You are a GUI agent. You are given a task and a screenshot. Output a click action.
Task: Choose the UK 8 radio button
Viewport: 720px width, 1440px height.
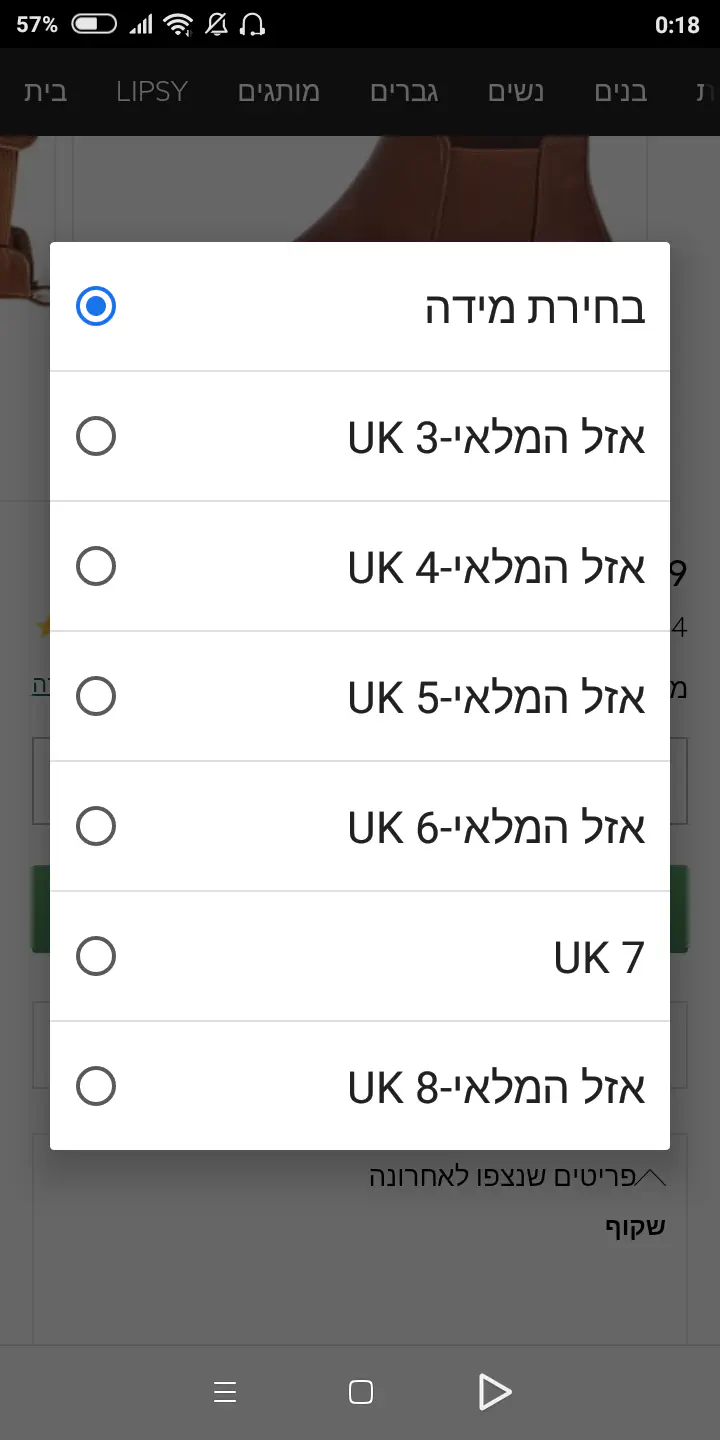click(x=96, y=1086)
